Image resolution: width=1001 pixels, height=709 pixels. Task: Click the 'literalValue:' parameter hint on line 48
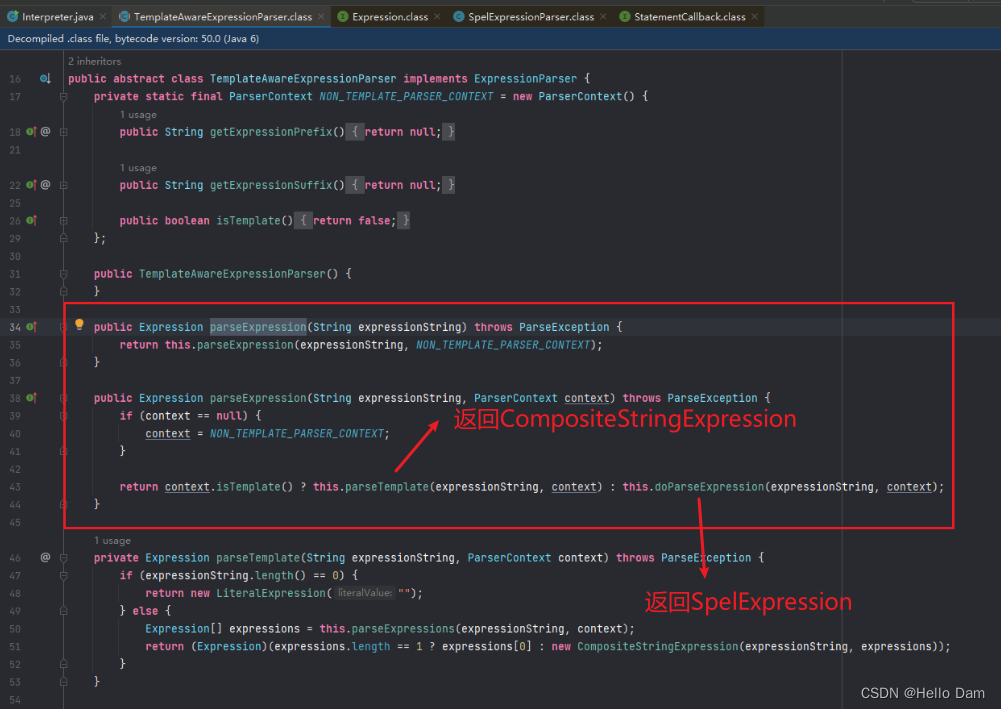(365, 593)
